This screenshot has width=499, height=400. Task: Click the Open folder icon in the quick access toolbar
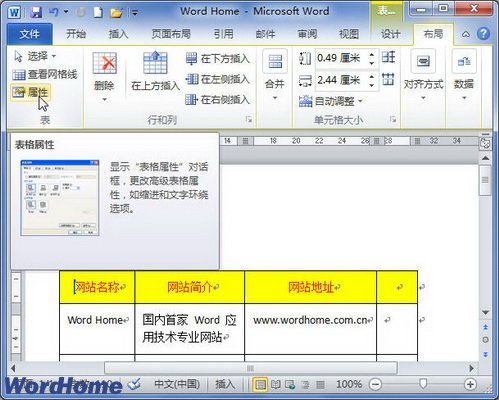[x=116, y=13]
